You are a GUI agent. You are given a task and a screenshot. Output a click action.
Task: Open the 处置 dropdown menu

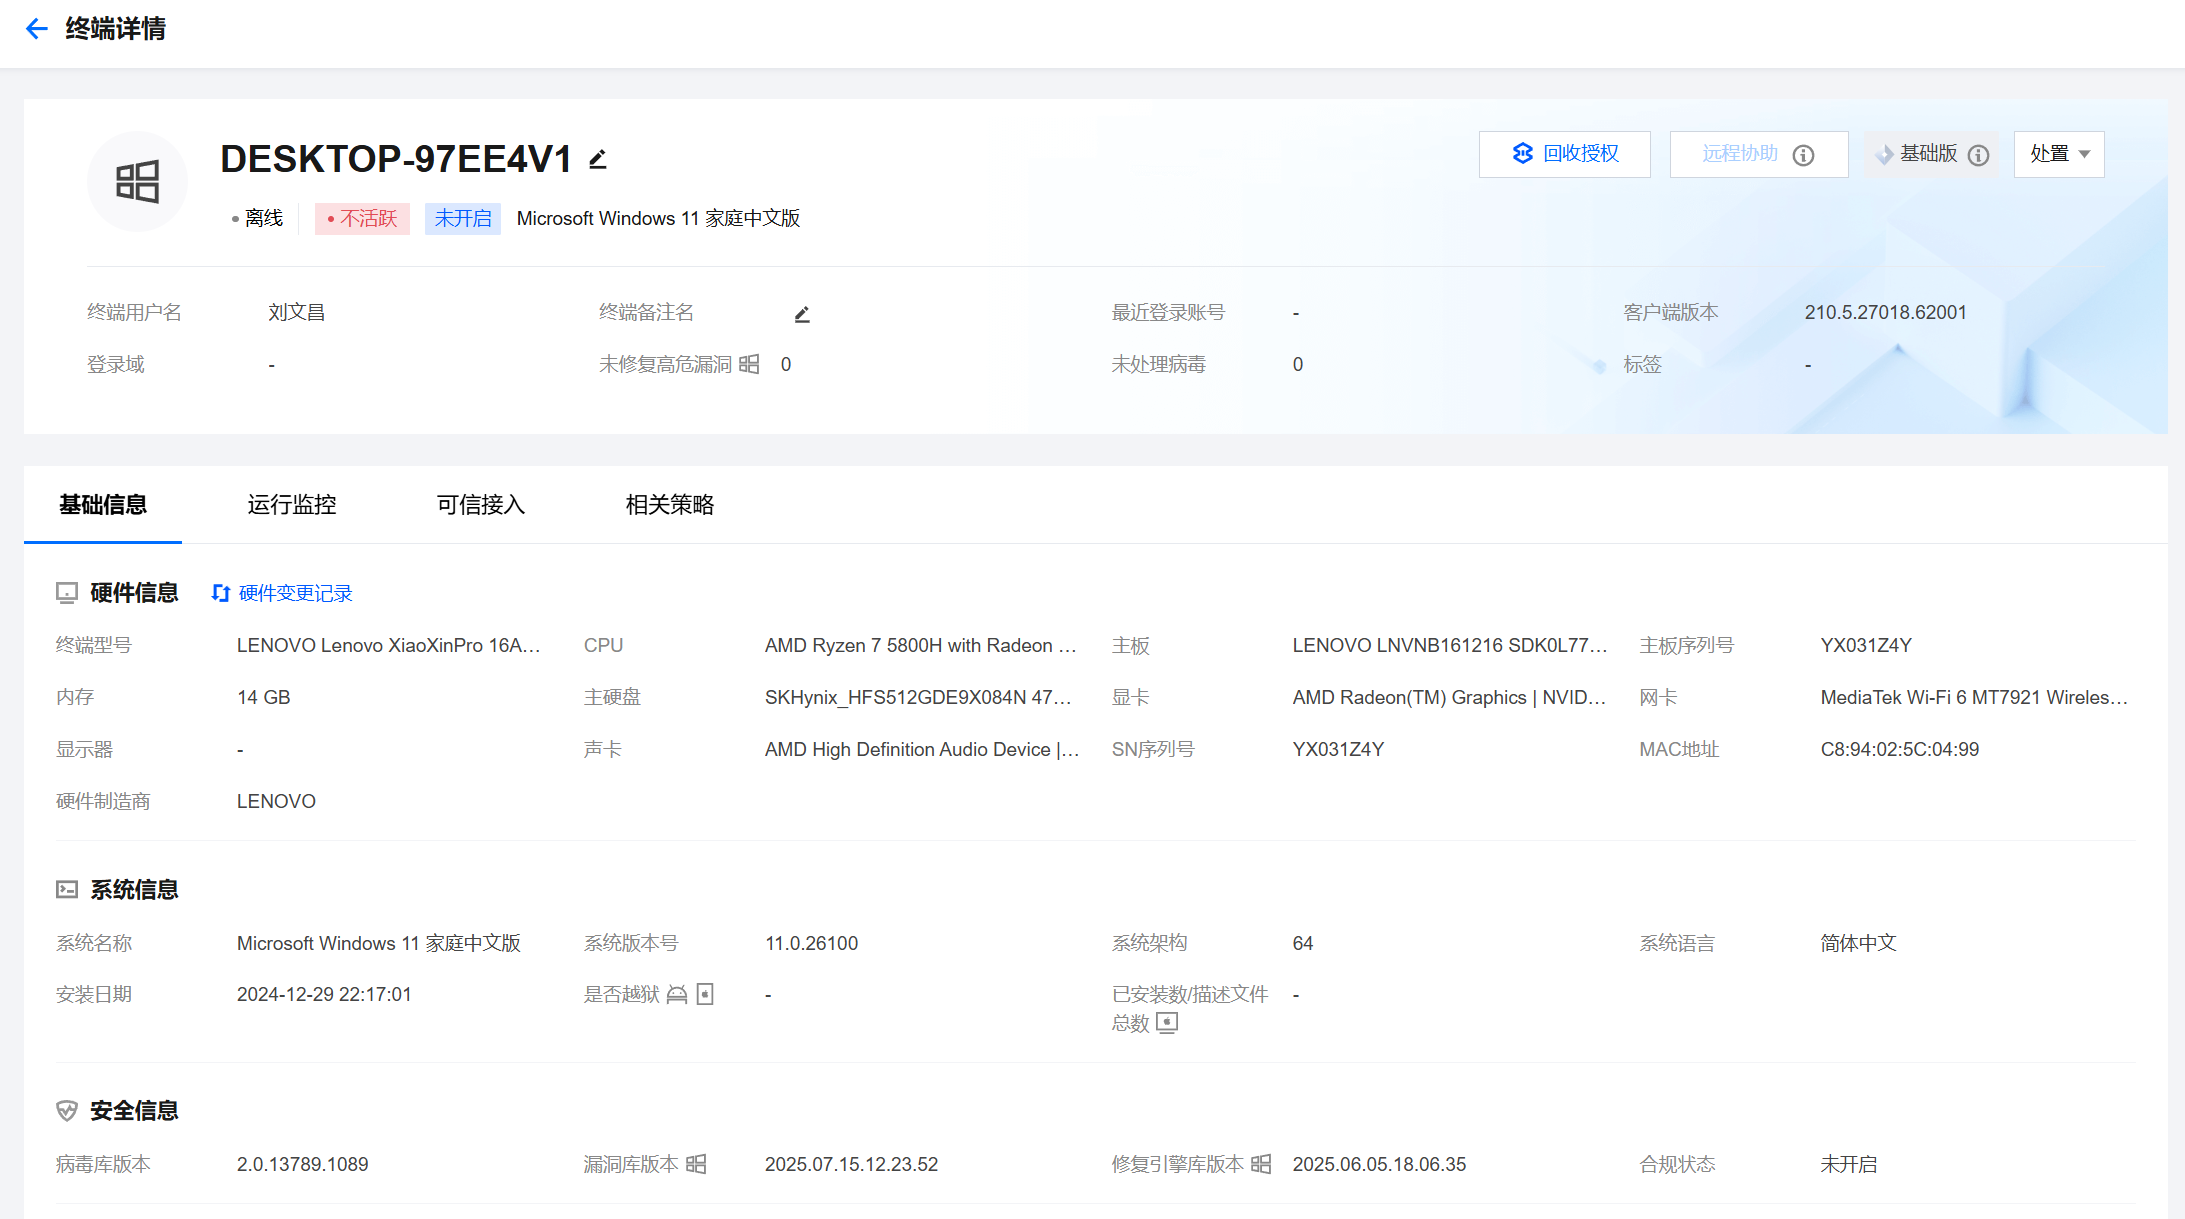coord(2059,154)
